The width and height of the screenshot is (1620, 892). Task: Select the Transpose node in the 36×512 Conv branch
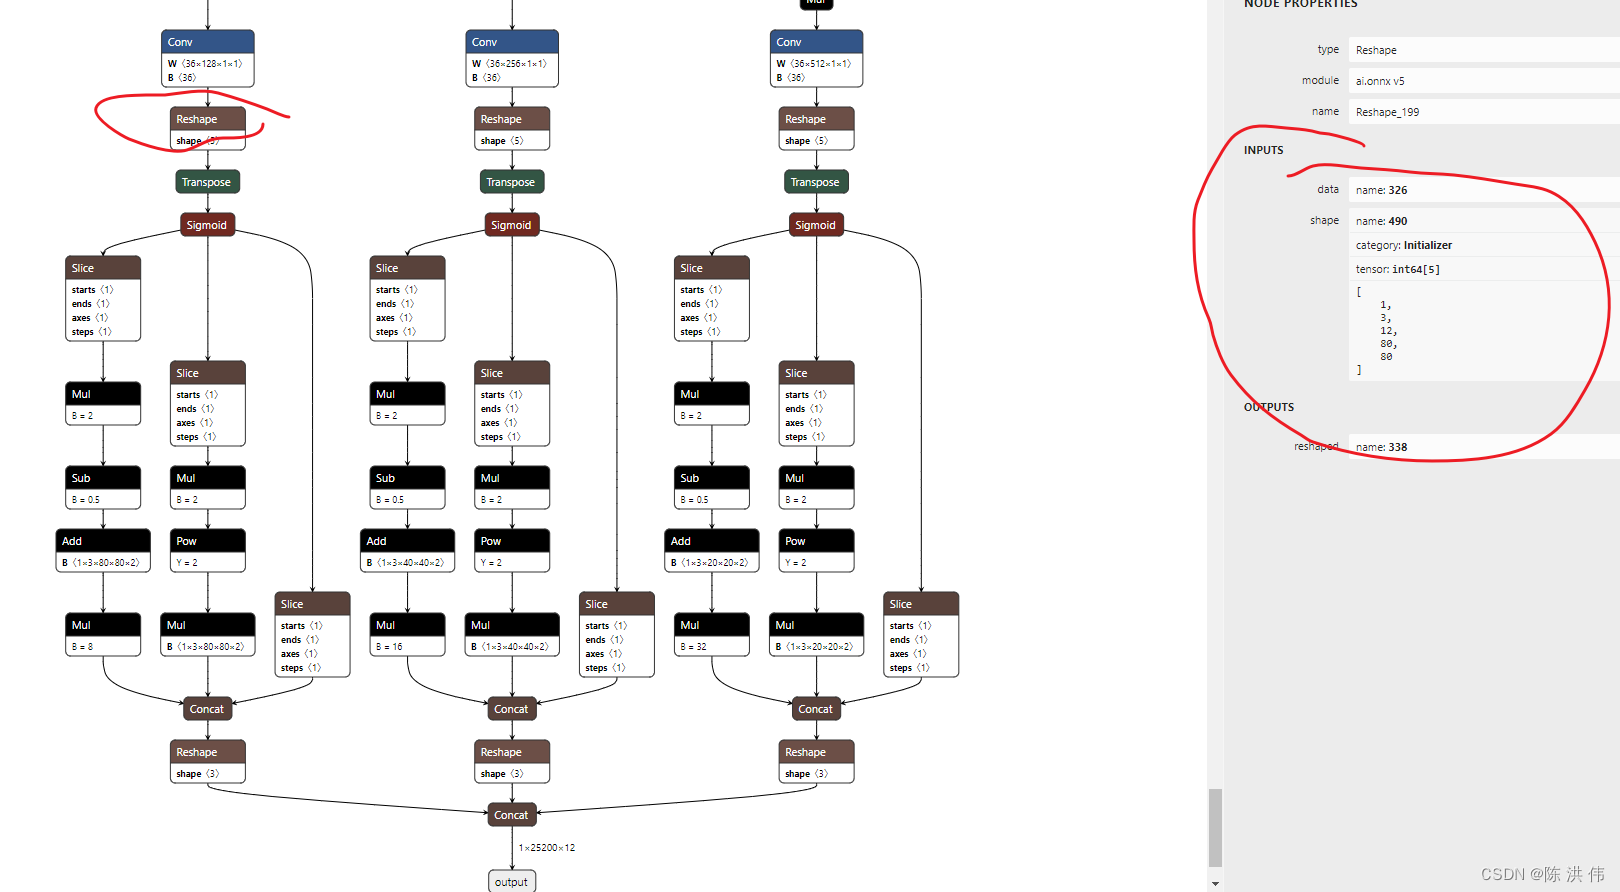(x=816, y=182)
